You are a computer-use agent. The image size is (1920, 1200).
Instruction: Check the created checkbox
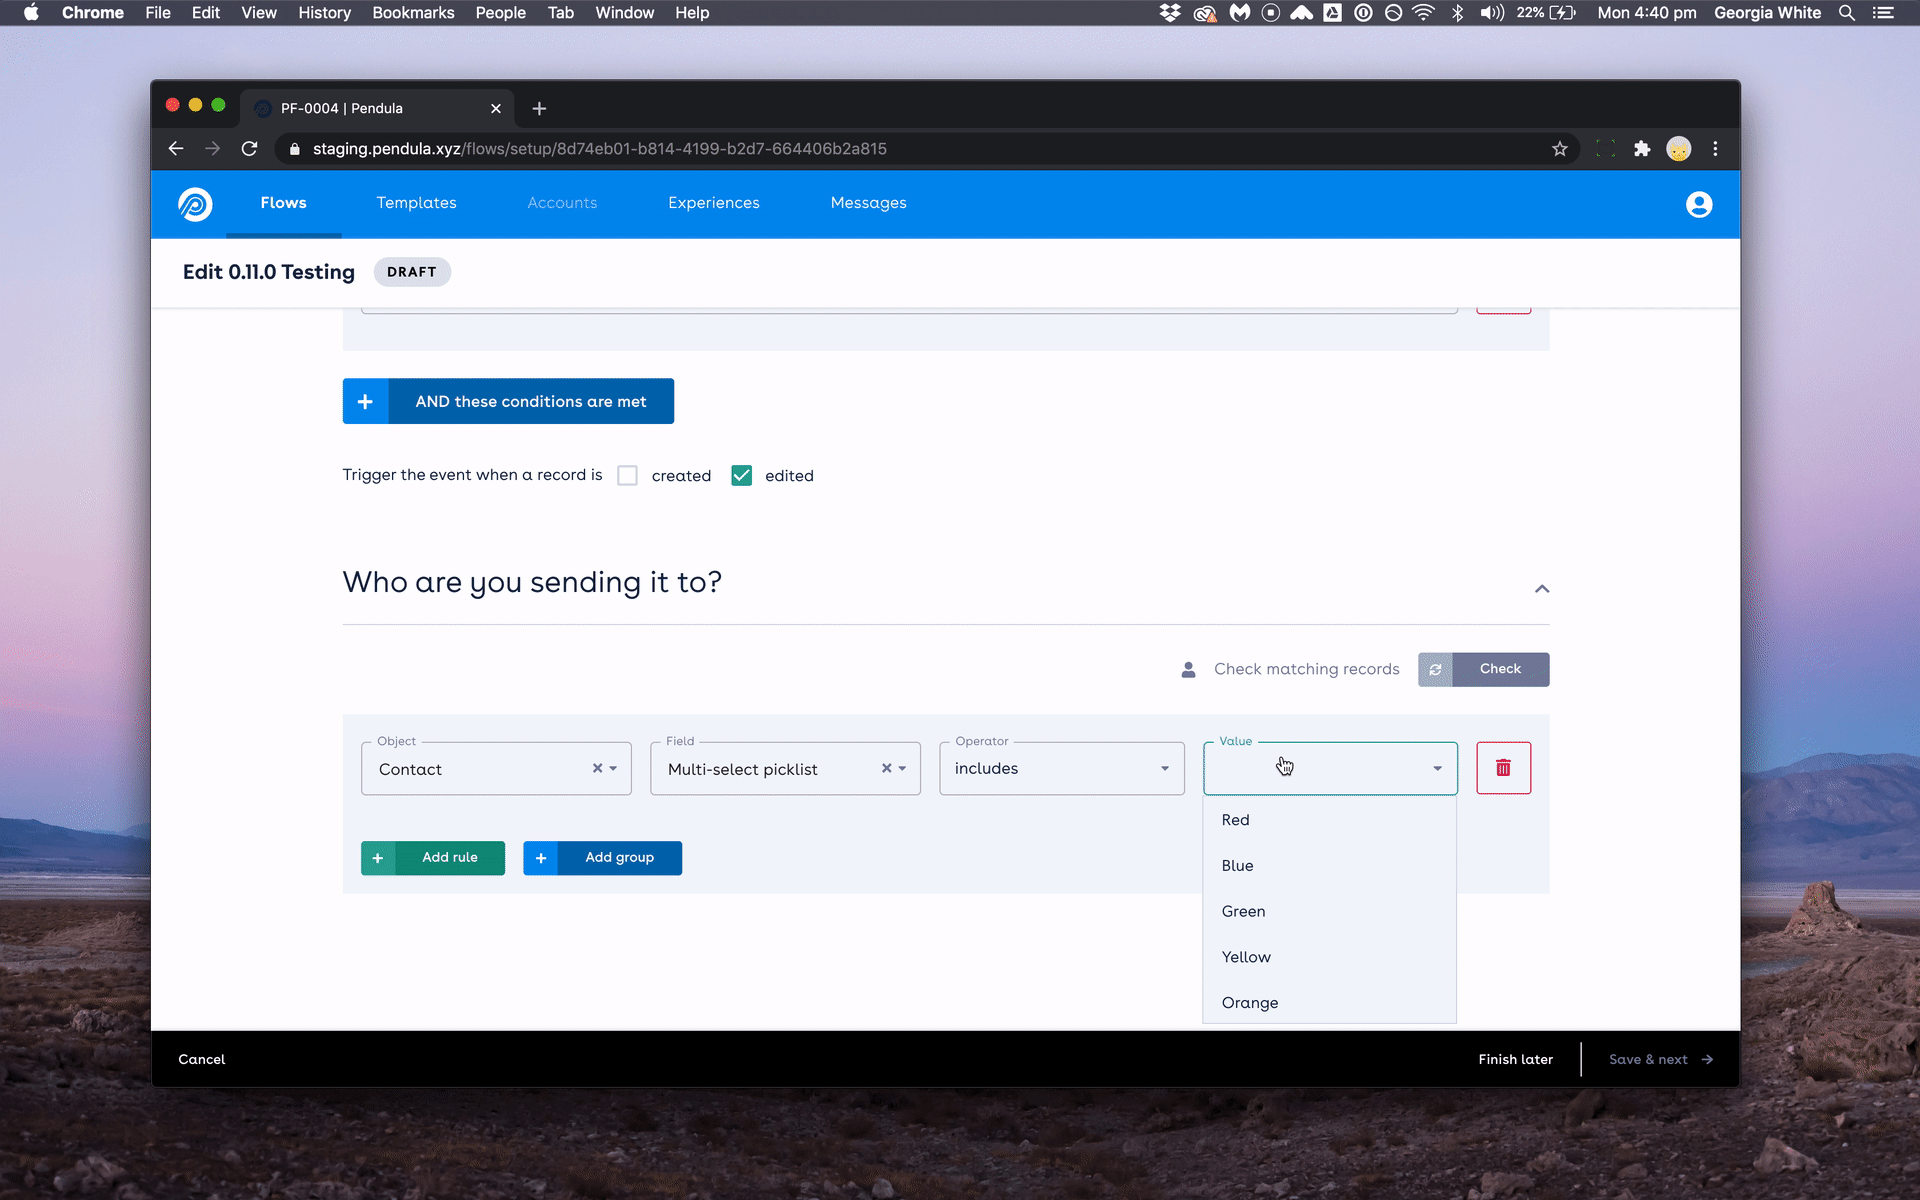click(627, 476)
